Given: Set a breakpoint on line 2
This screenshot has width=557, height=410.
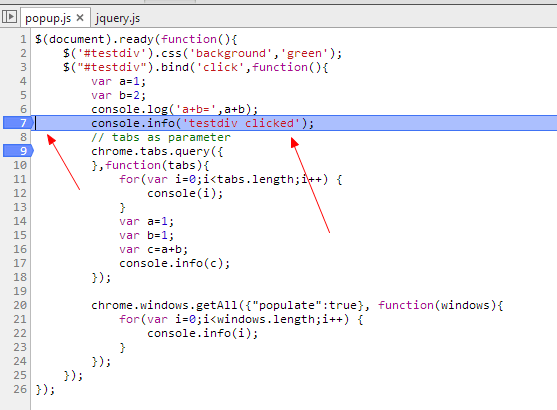Looking at the screenshot, I should tap(23, 53).
